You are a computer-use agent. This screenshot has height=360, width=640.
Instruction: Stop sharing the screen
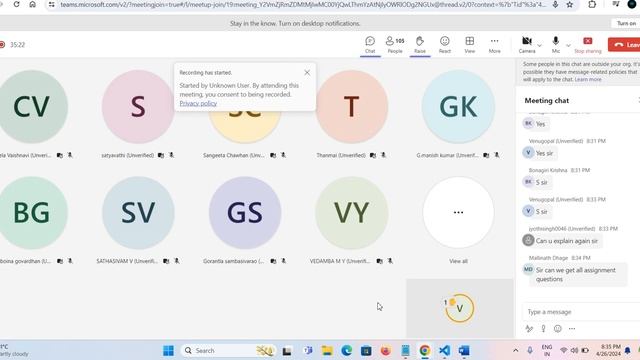pyautogui.click(x=588, y=45)
